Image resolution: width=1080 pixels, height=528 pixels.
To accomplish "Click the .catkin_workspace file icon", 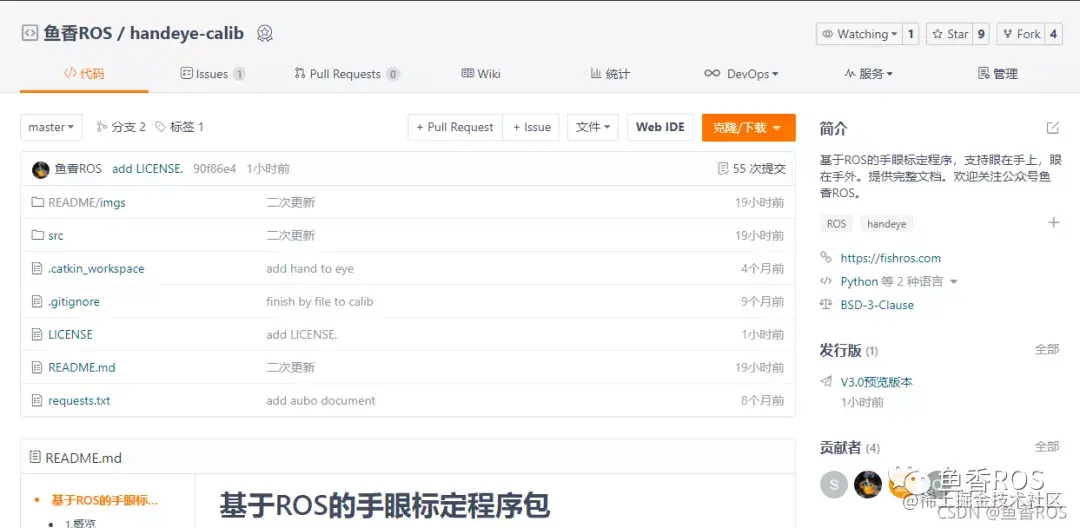I will [x=37, y=268].
